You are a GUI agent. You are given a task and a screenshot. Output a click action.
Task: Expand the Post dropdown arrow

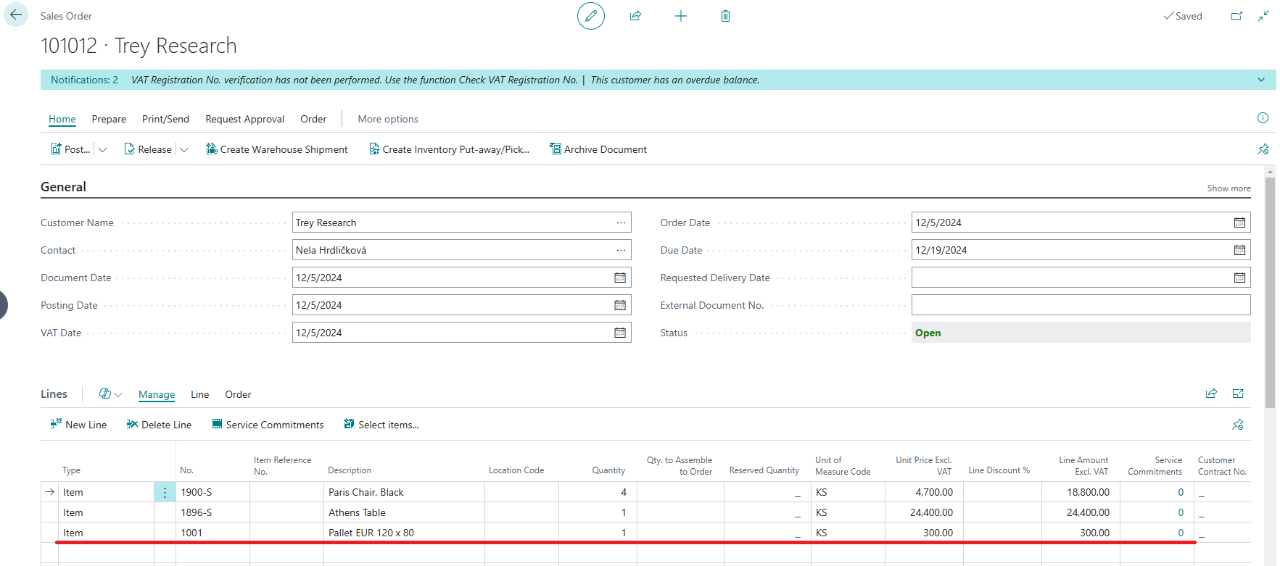(103, 150)
